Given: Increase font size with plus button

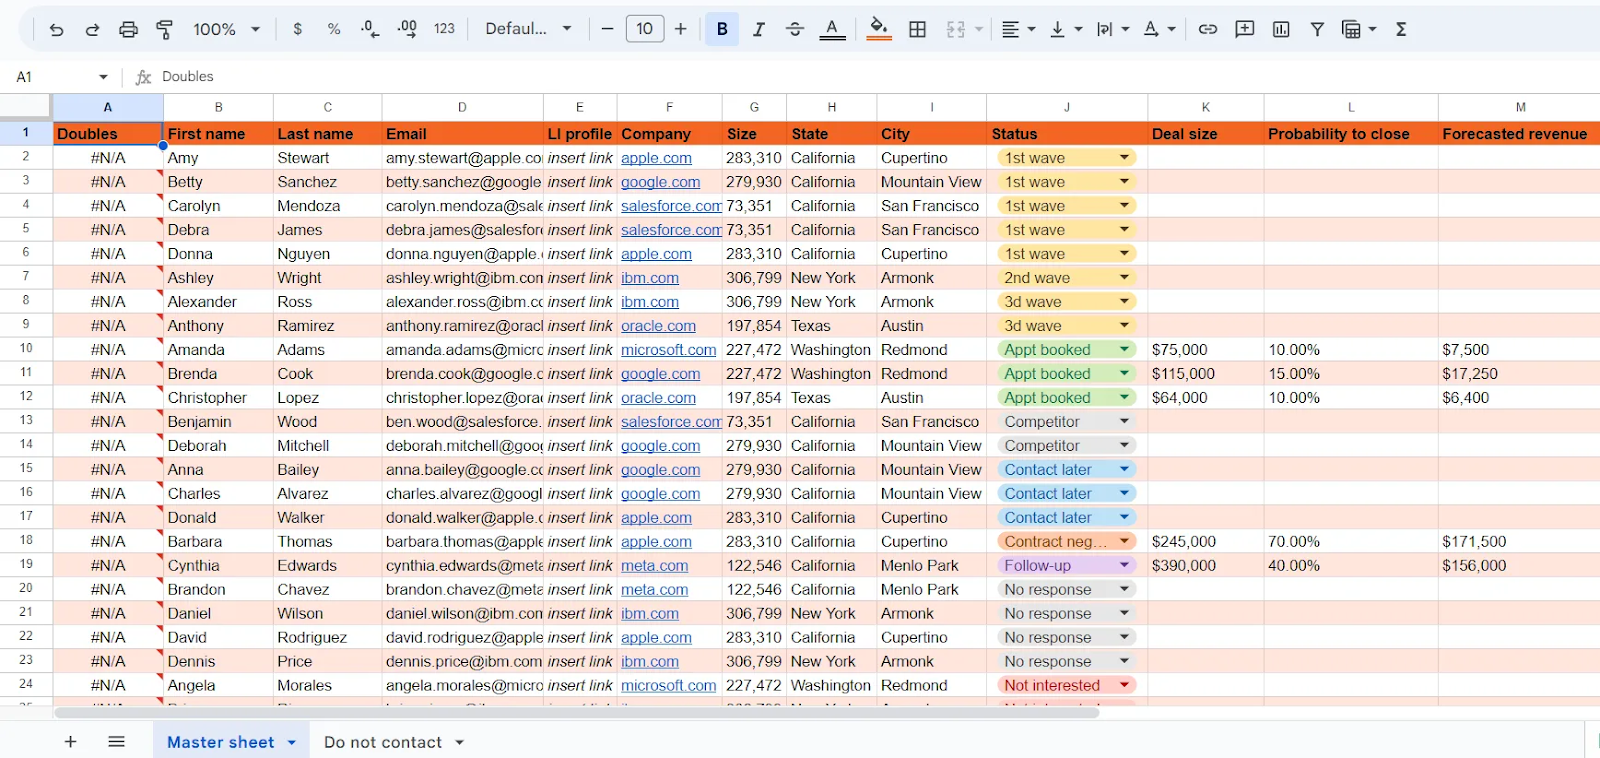Looking at the screenshot, I should click(681, 29).
